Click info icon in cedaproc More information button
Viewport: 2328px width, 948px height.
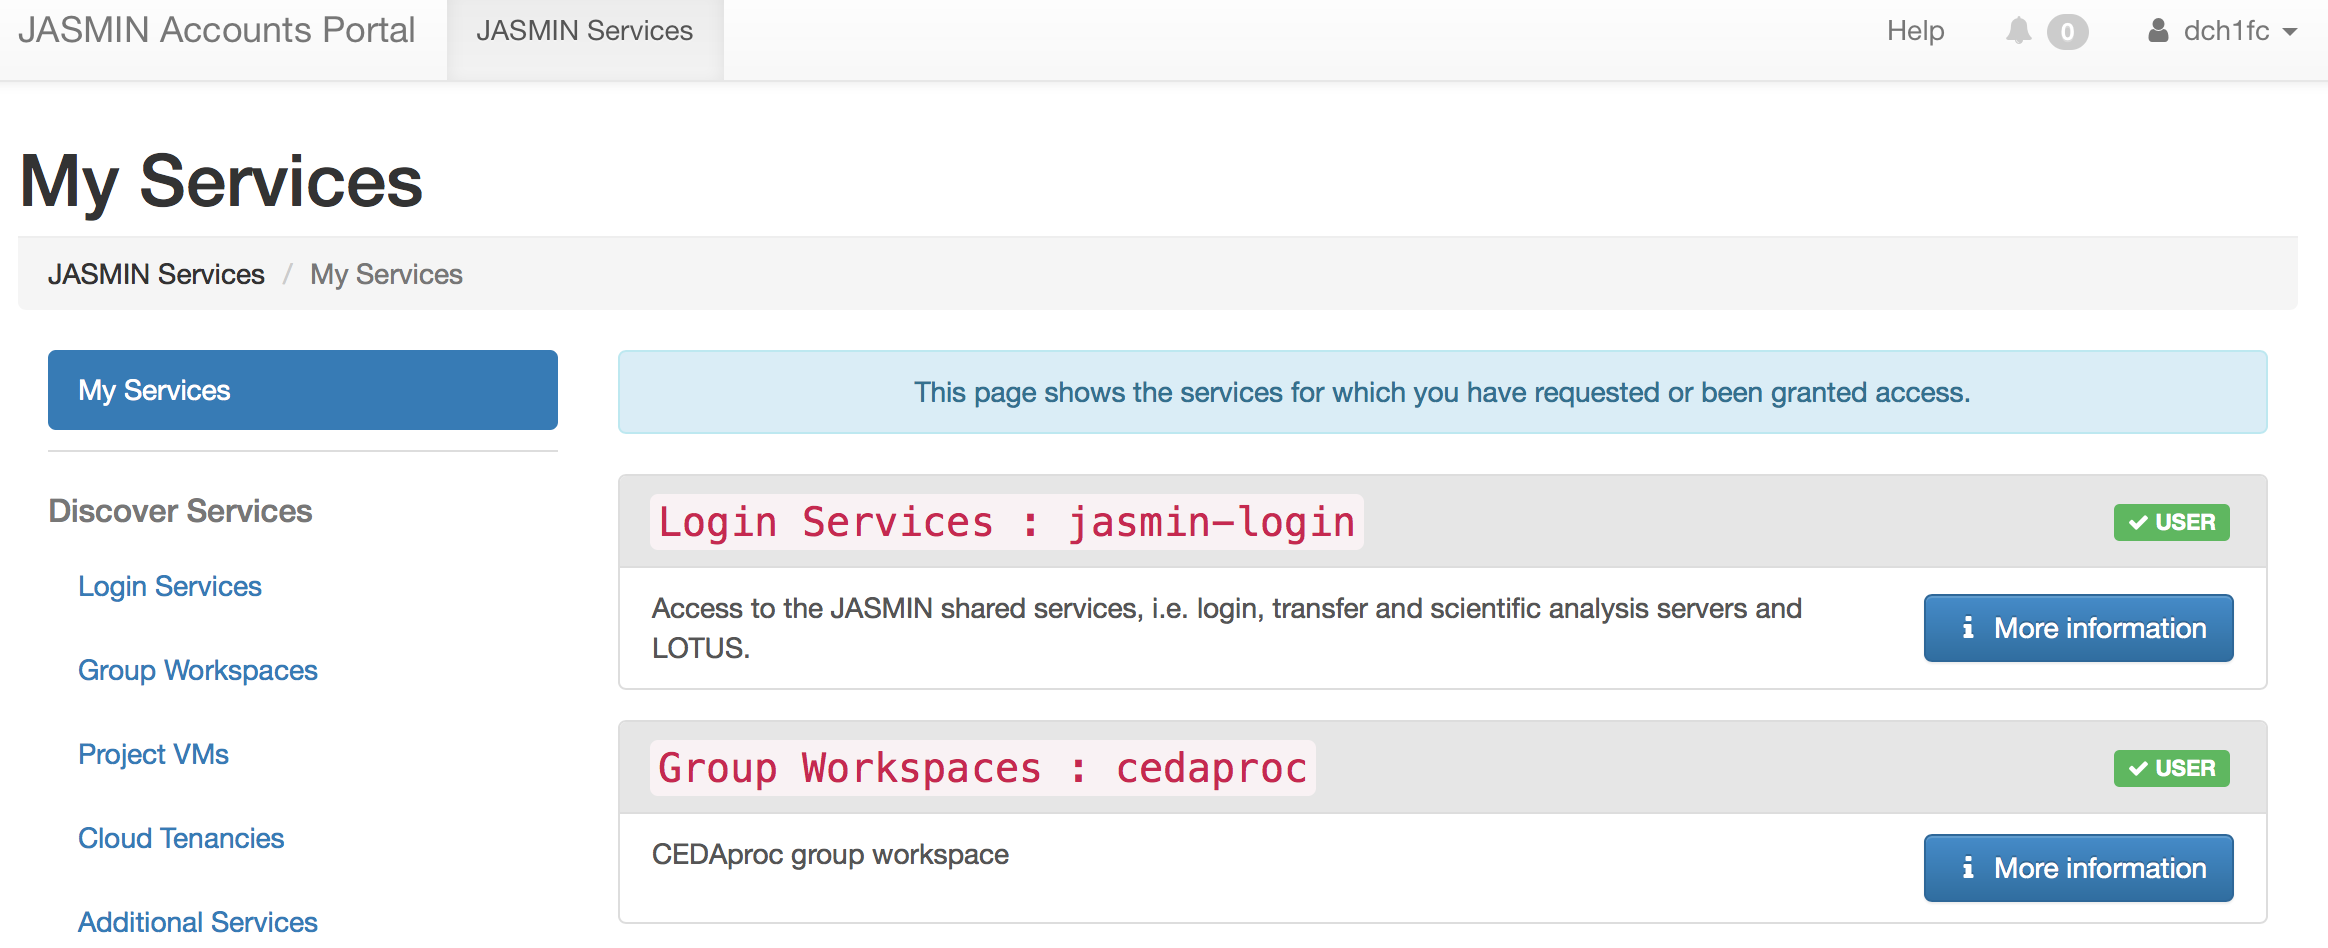point(1967,868)
